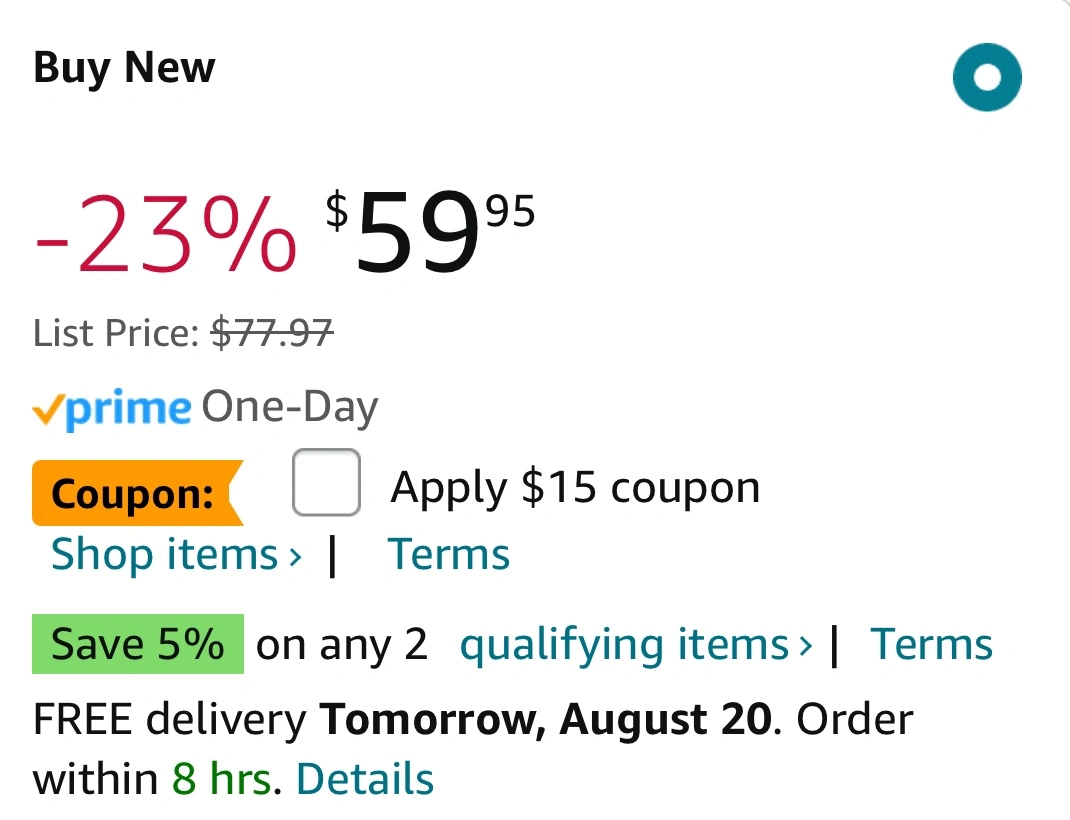Click the green 8 hrs countdown text
Screen dimensions: 1070x820
tap(221, 779)
